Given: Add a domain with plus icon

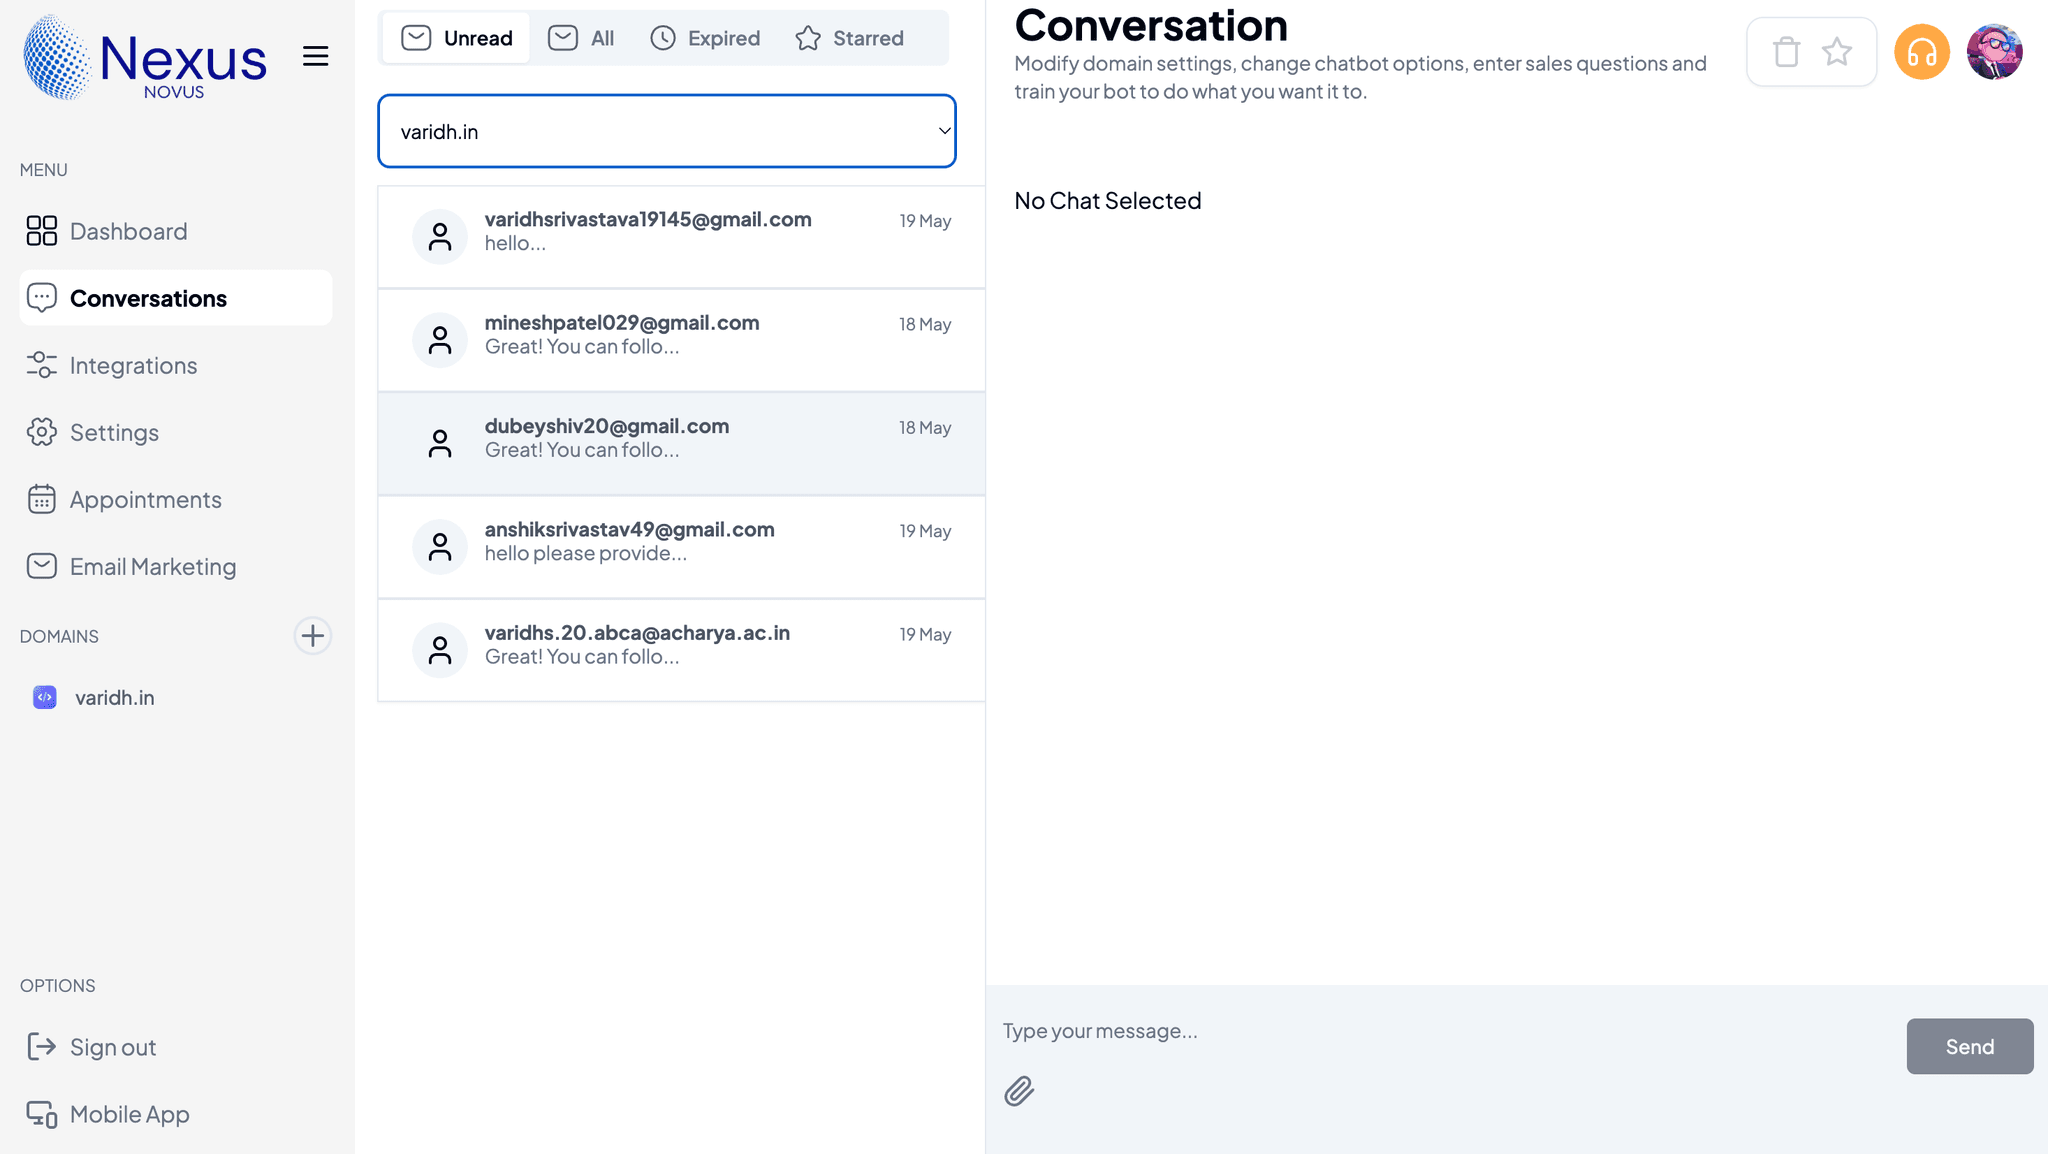Looking at the screenshot, I should [312, 636].
